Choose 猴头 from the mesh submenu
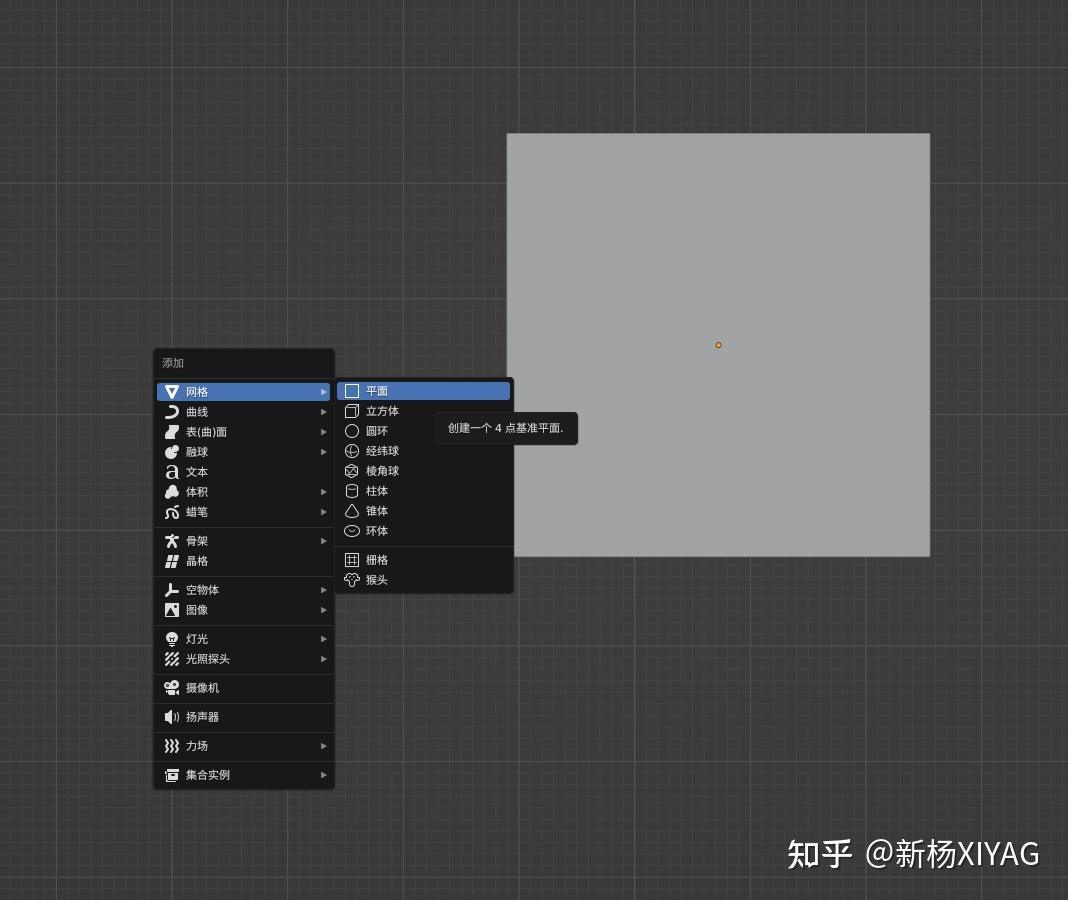This screenshot has height=900, width=1068. click(423, 580)
